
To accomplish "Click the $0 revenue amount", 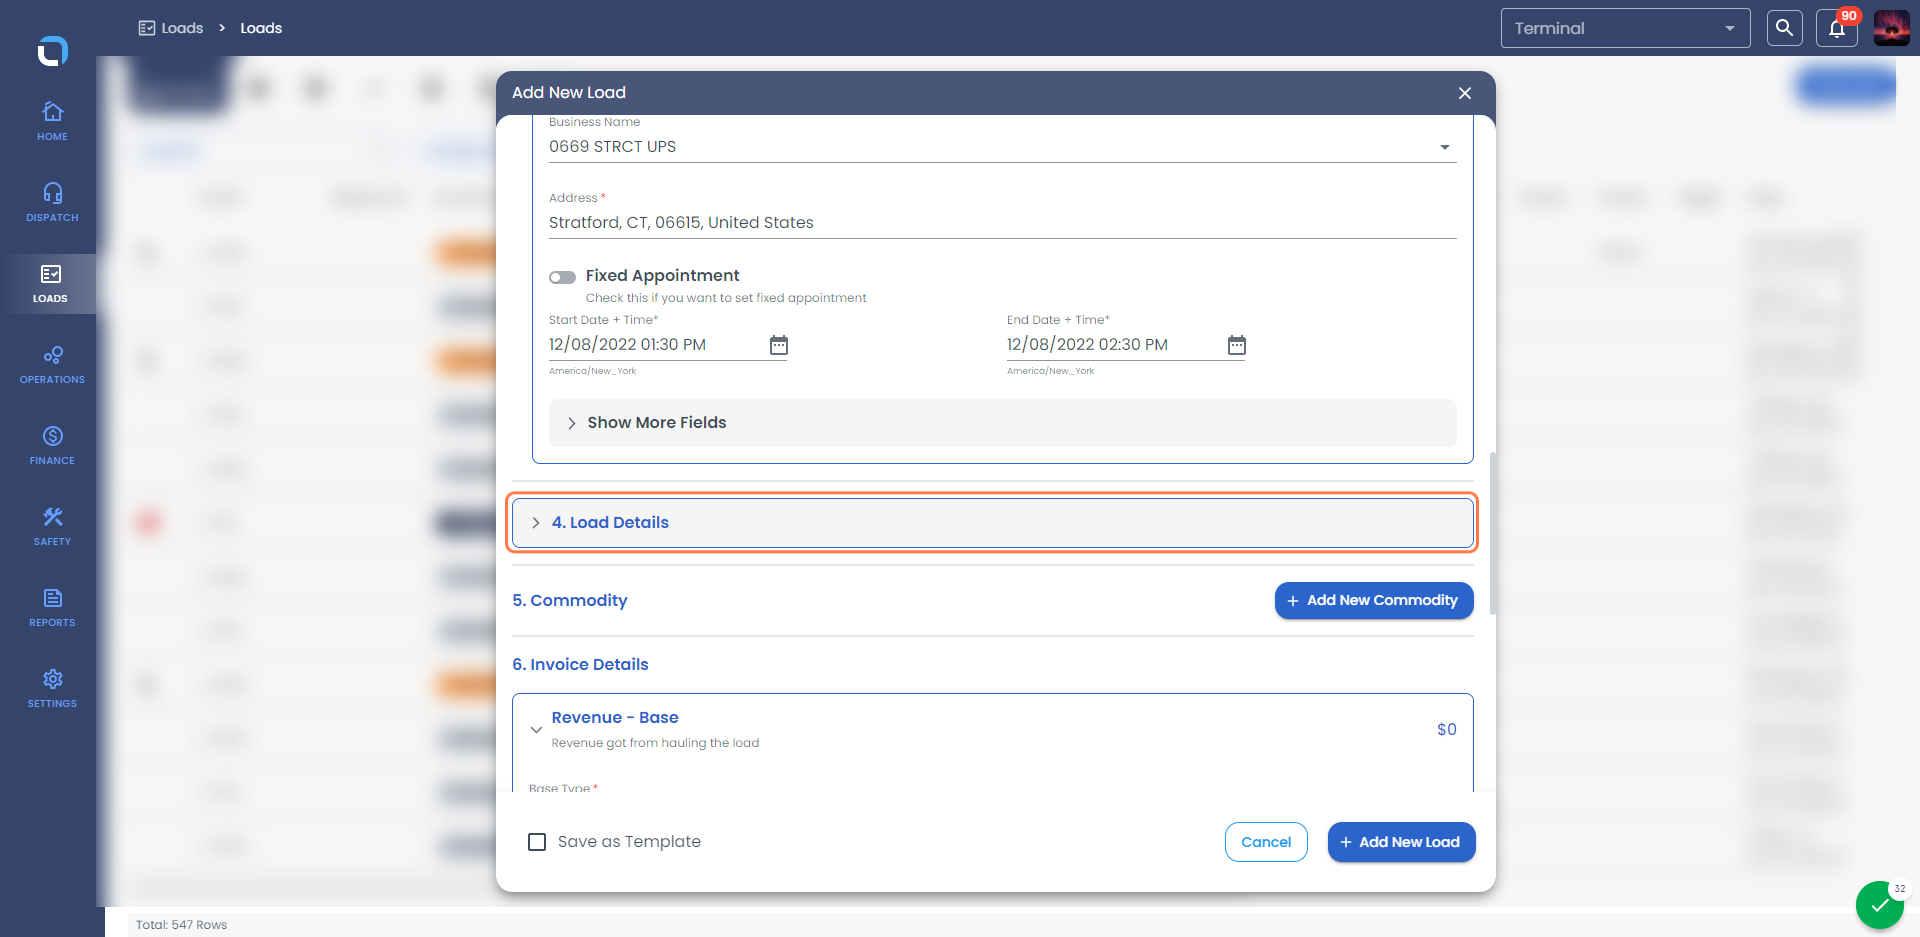I will pos(1446,730).
